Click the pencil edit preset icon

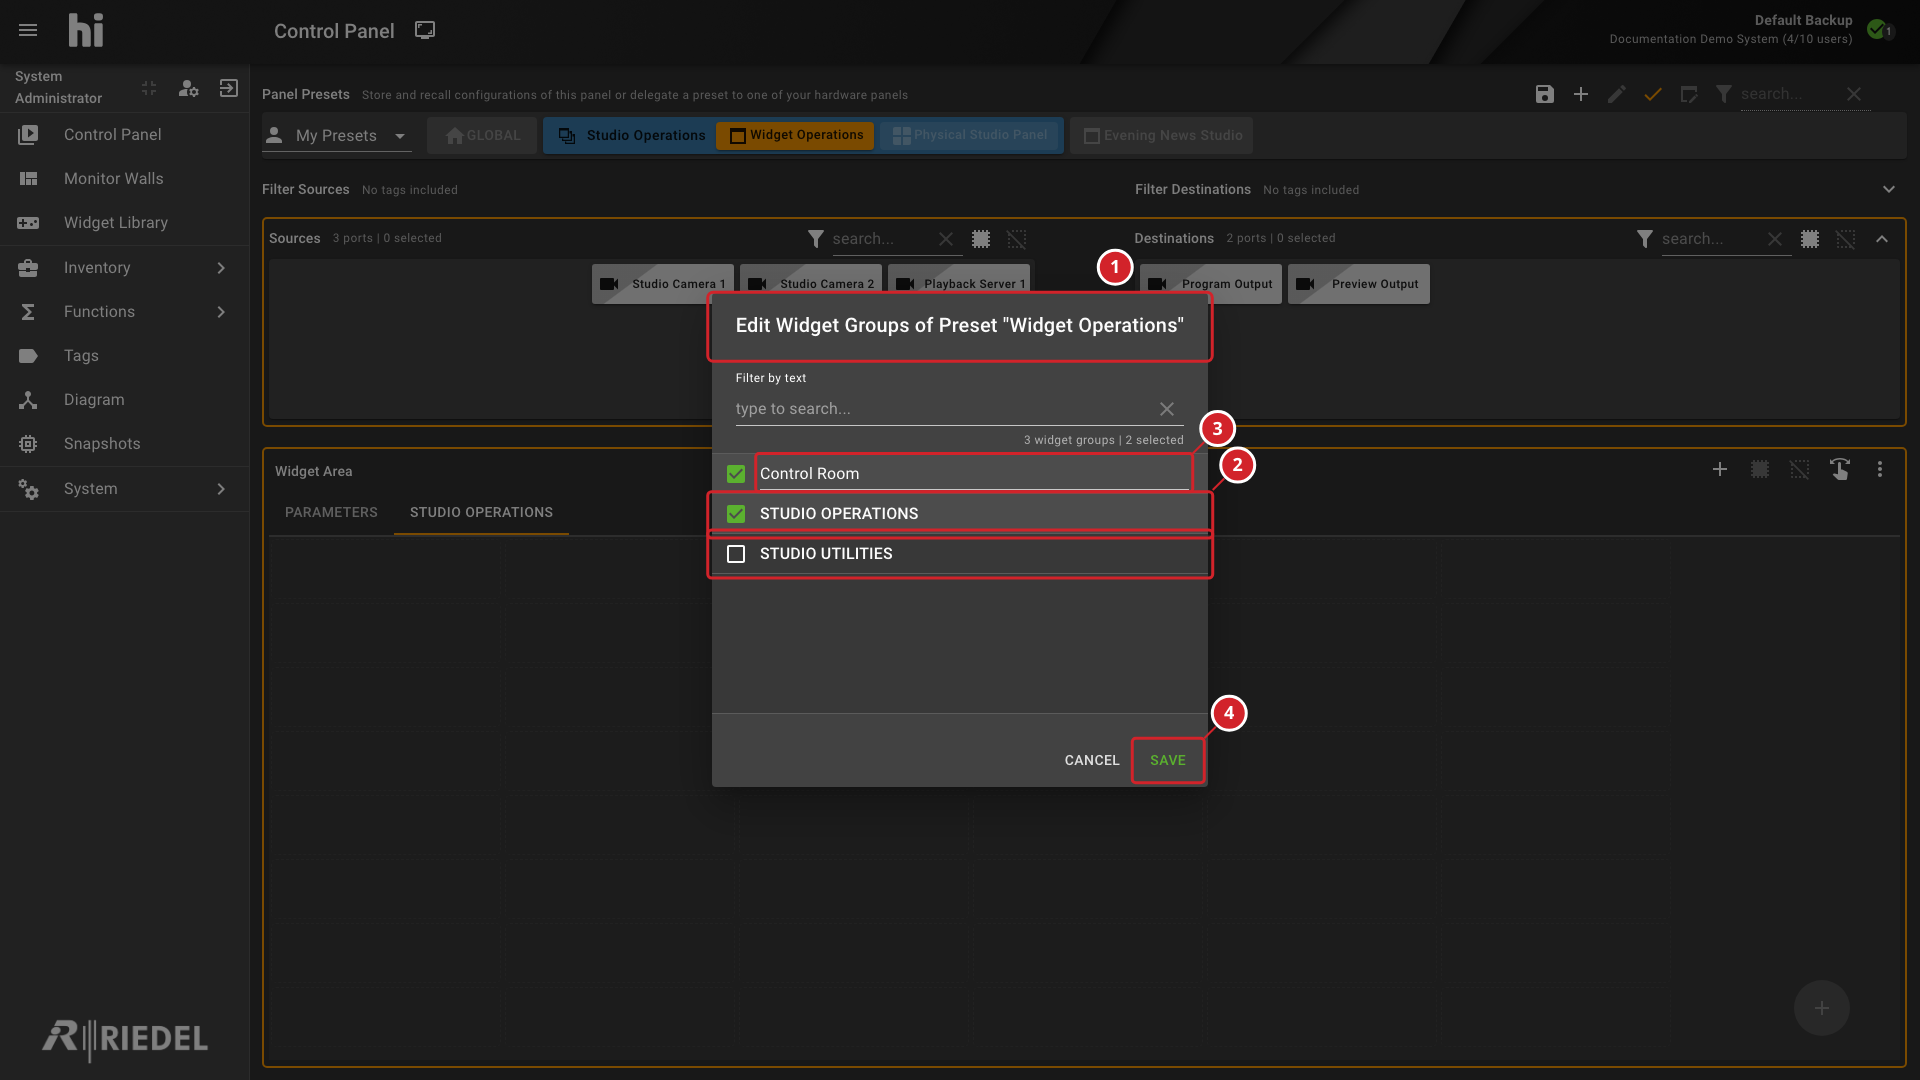point(1617,94)
